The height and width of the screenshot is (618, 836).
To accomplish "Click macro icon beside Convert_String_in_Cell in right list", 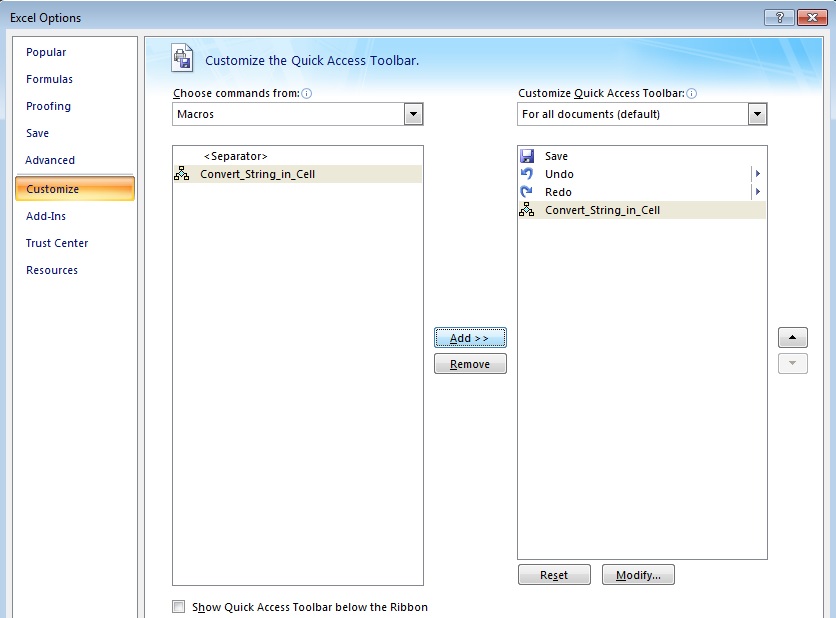I will [527, 210].
